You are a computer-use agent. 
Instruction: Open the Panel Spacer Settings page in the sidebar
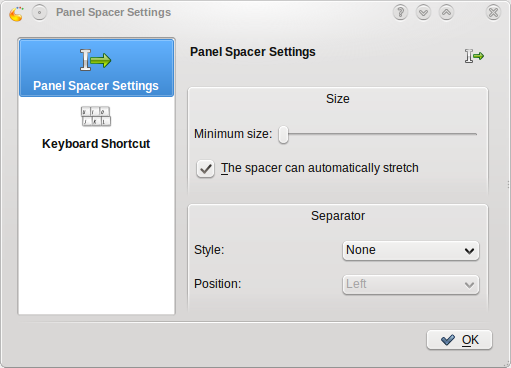pos(96,68)
